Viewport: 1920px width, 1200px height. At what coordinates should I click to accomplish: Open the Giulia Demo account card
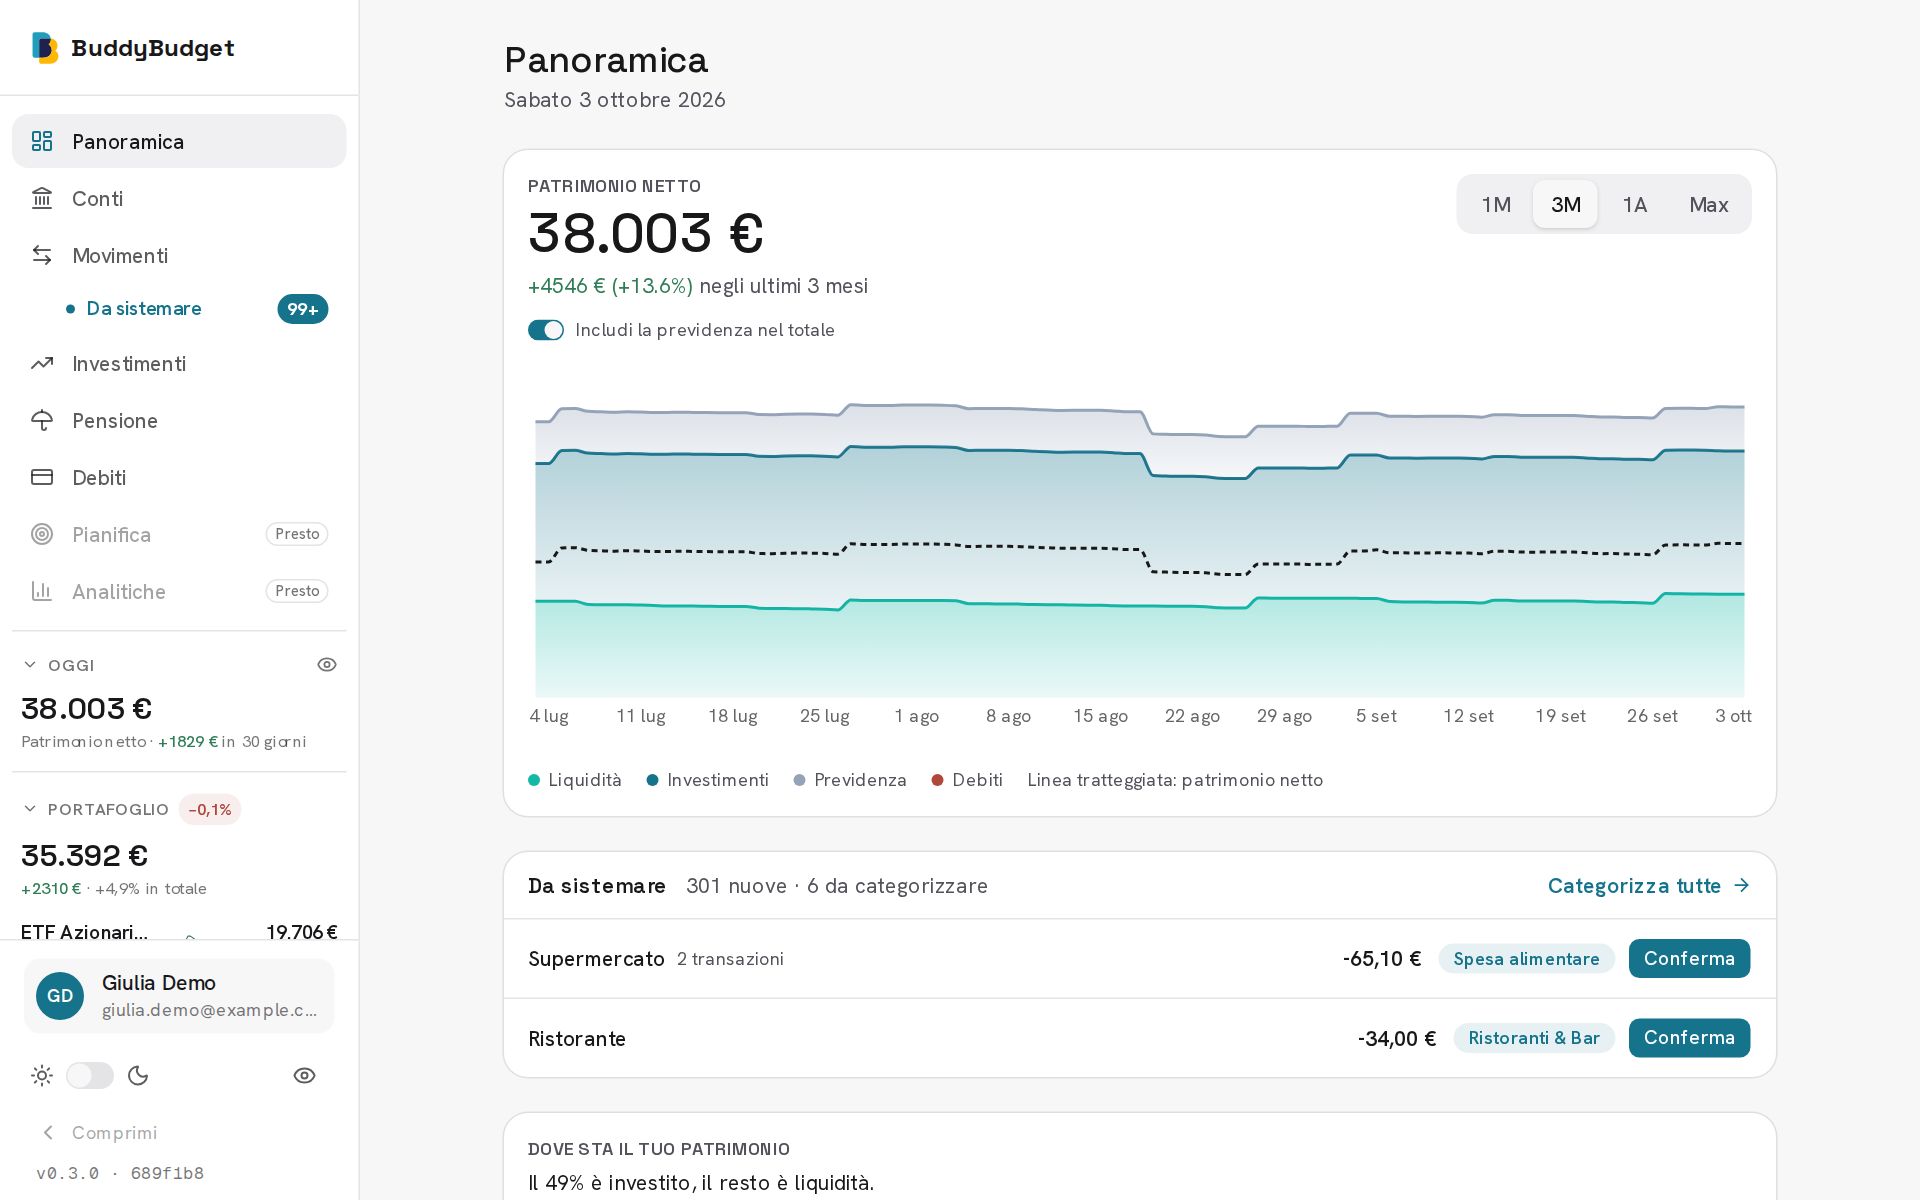[179, 995]
